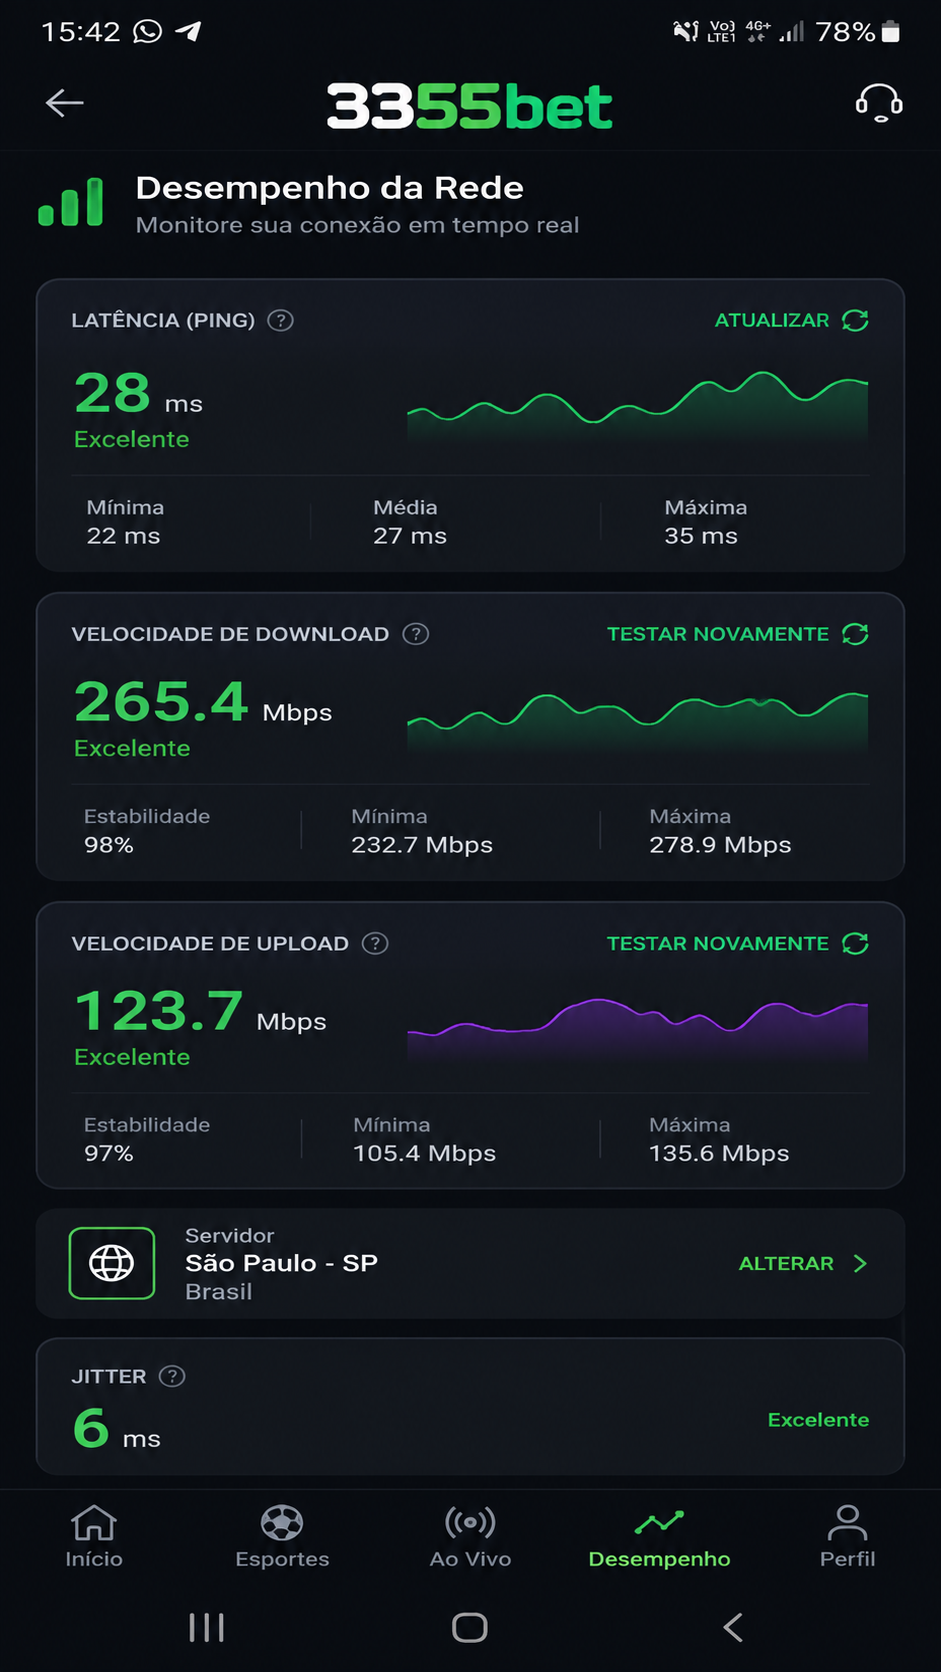Tap download Estabilidade 98% value
The image size is (941, 1672).
click(109, 845)
